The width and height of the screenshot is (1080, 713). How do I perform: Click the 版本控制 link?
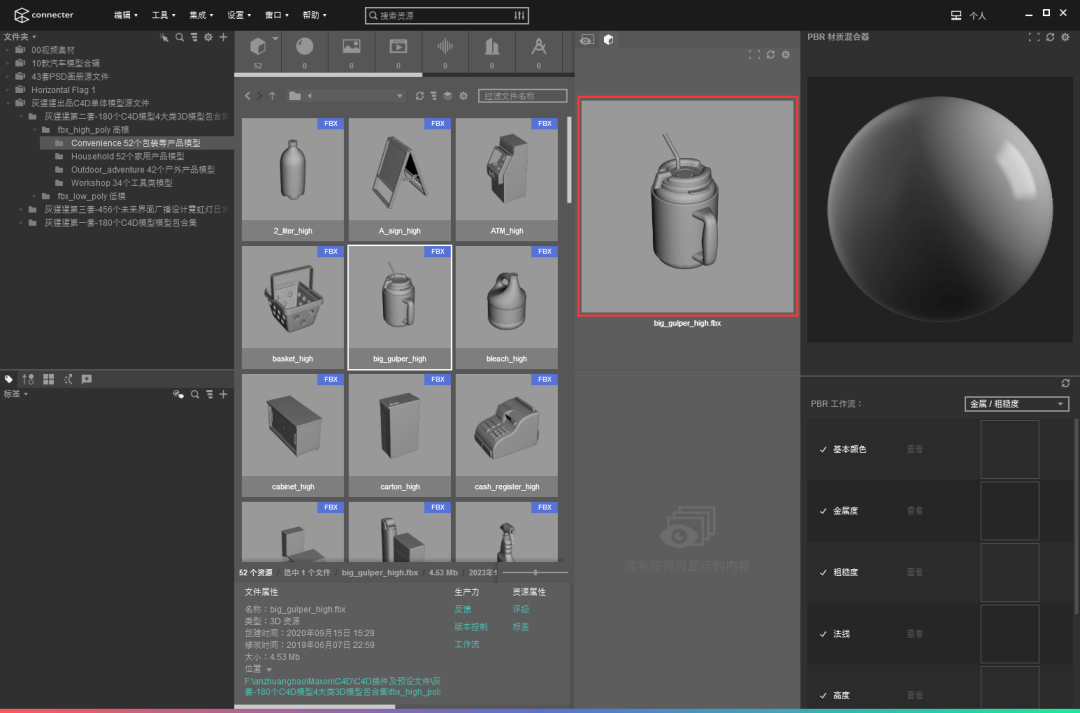pos(470,627)
